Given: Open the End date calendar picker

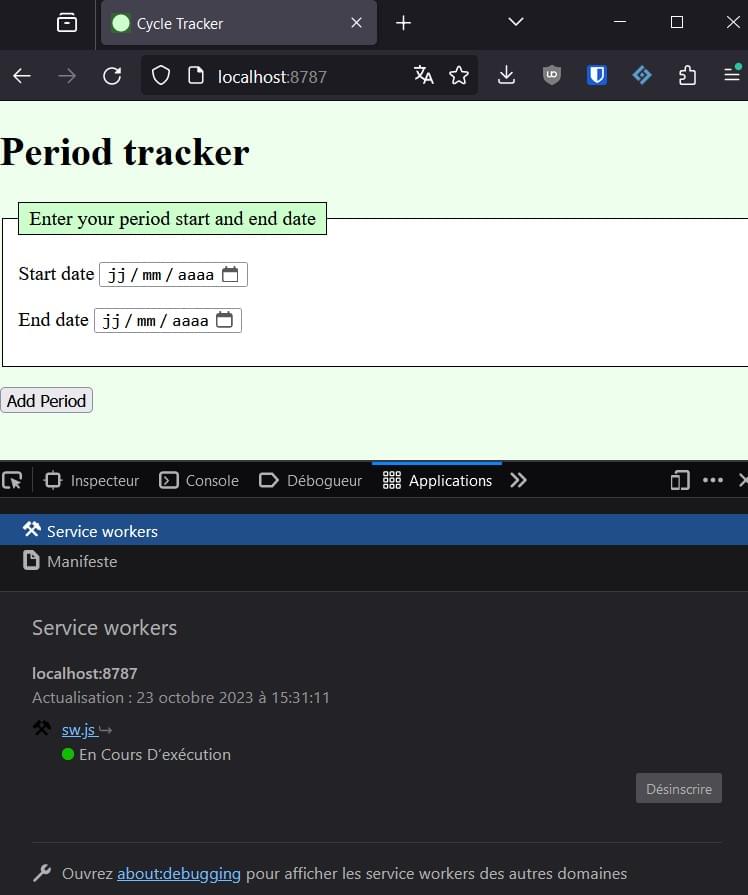Looking at the screenshot, I should point(224,320).
